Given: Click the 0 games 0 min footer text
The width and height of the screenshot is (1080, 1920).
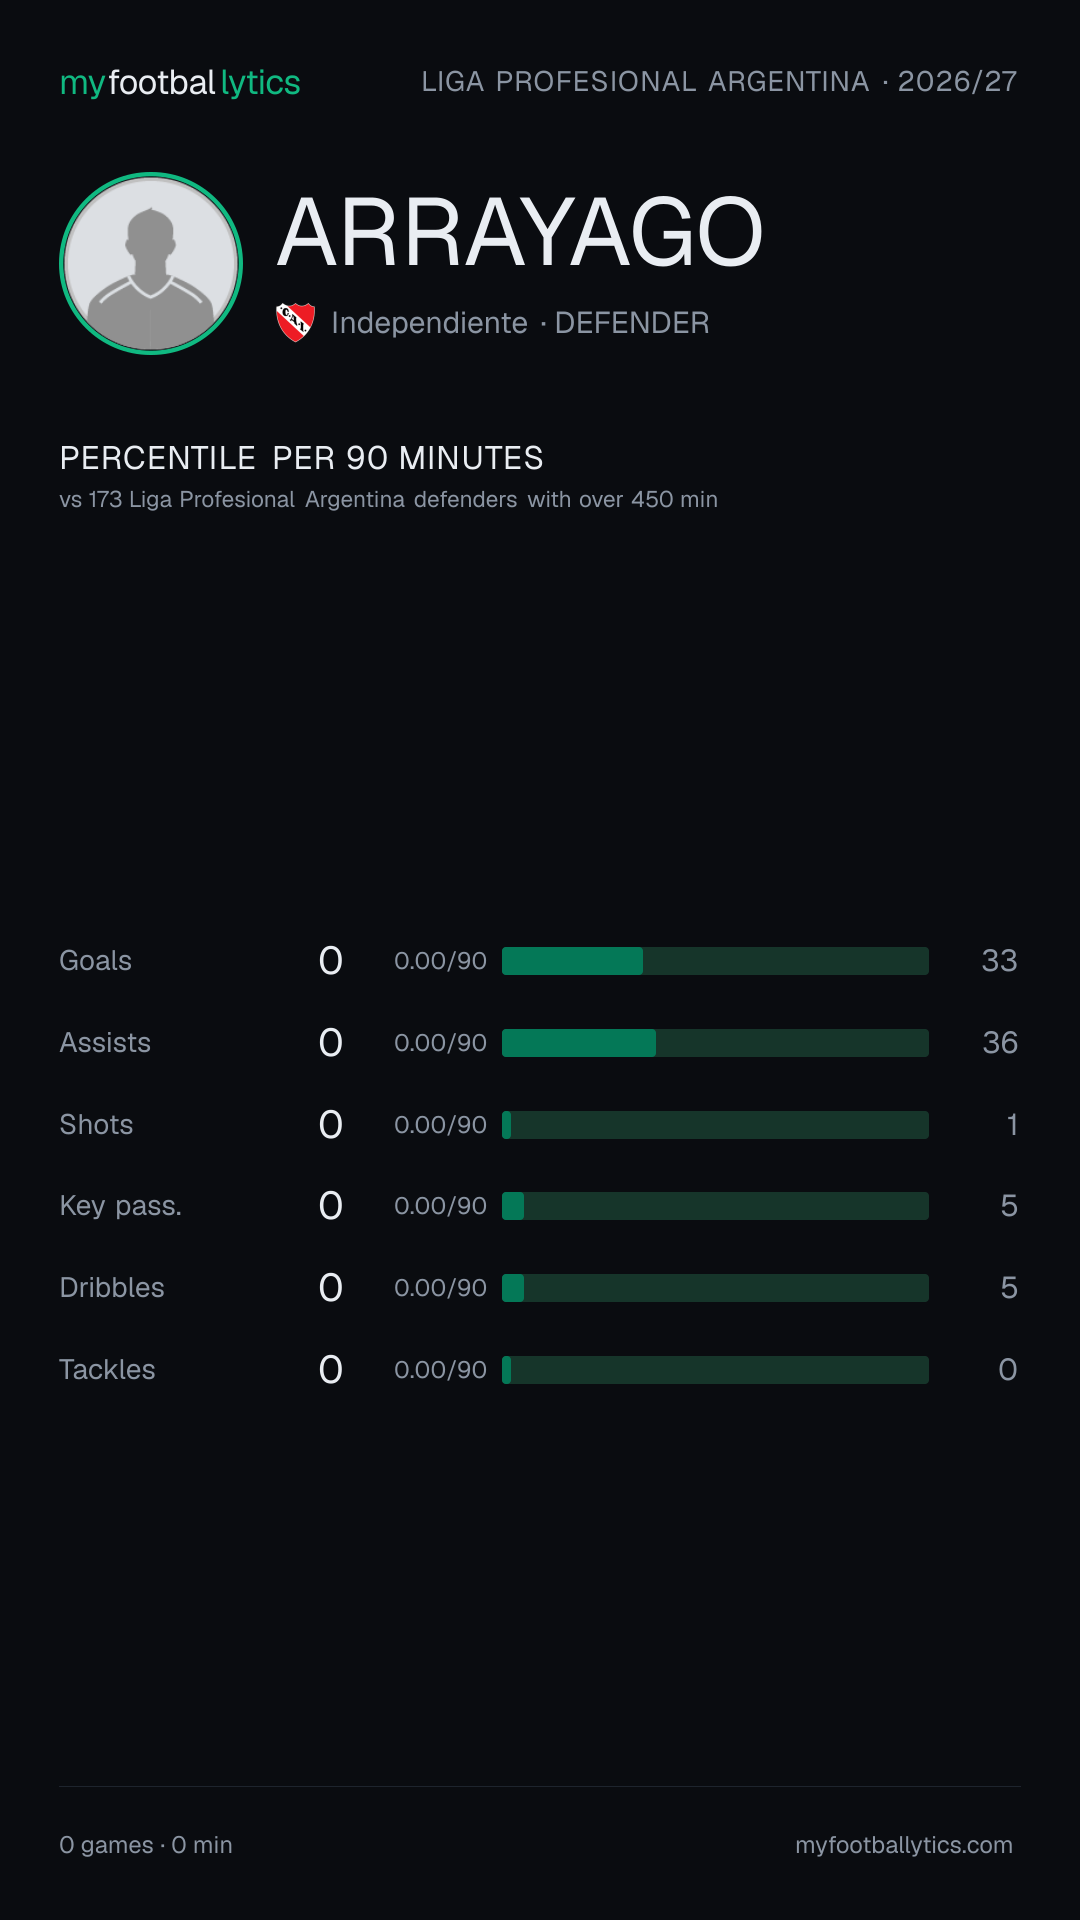Looking at the screenshot, I should 146,1845.
